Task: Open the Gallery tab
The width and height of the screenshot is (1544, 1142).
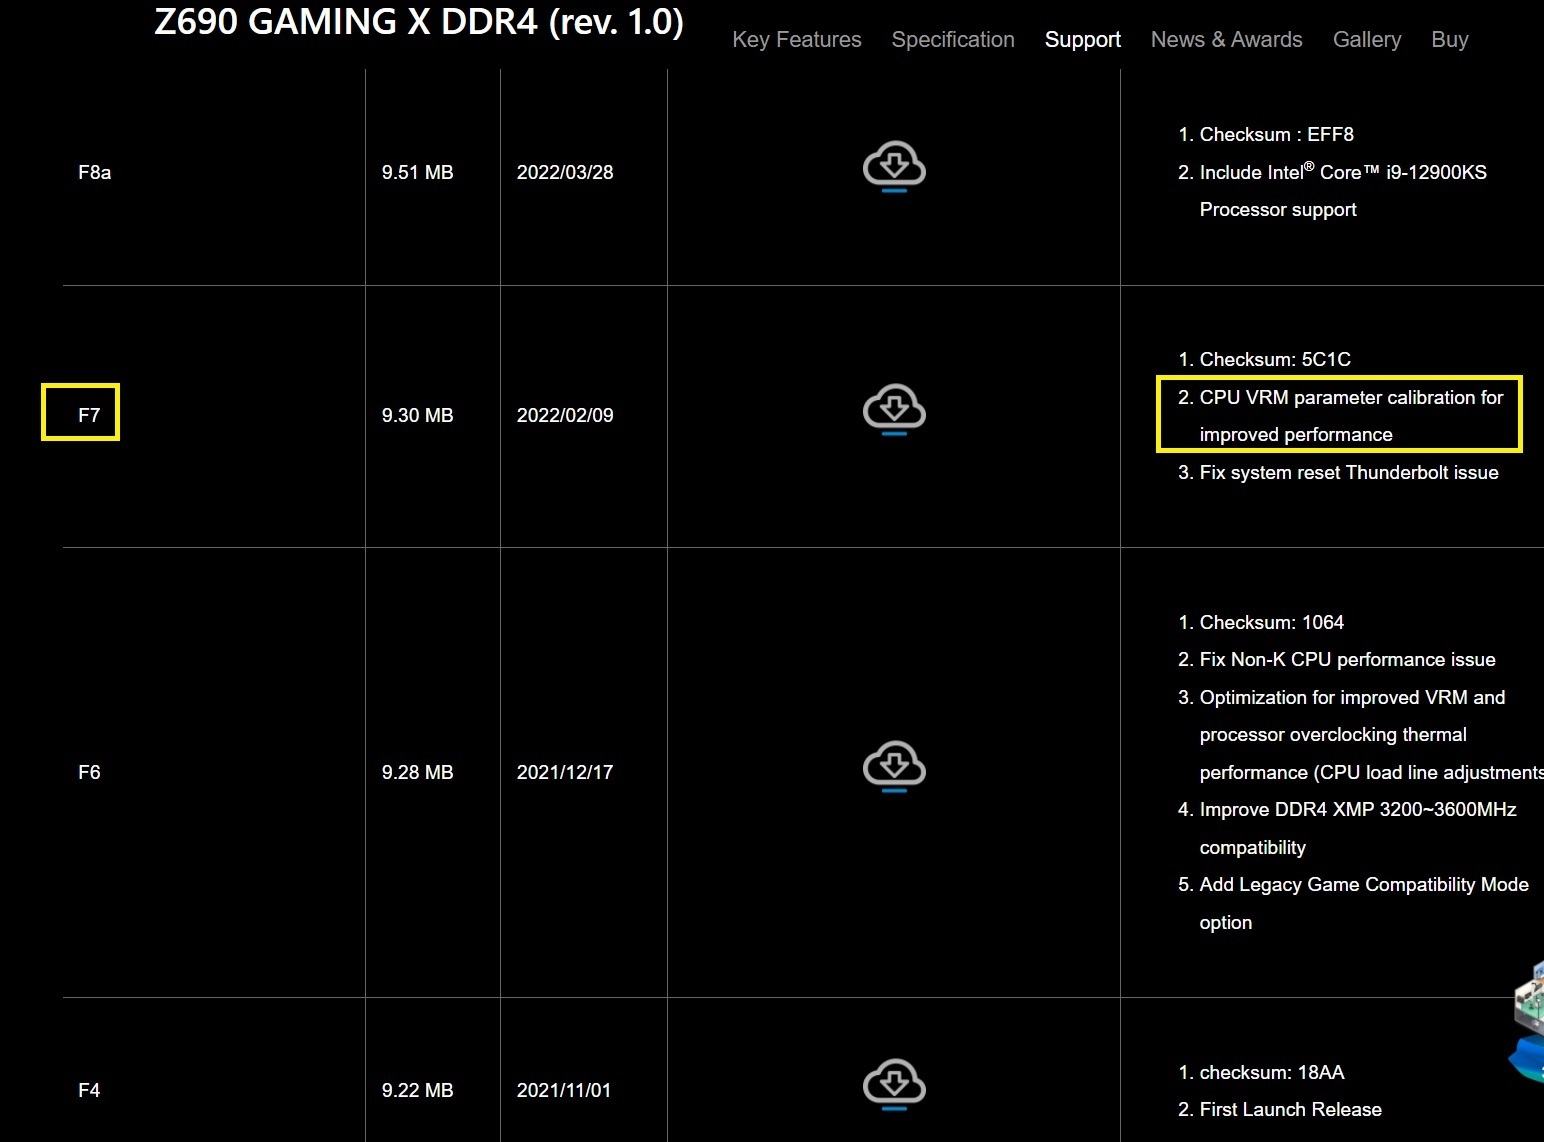Action: [1366, 40]
